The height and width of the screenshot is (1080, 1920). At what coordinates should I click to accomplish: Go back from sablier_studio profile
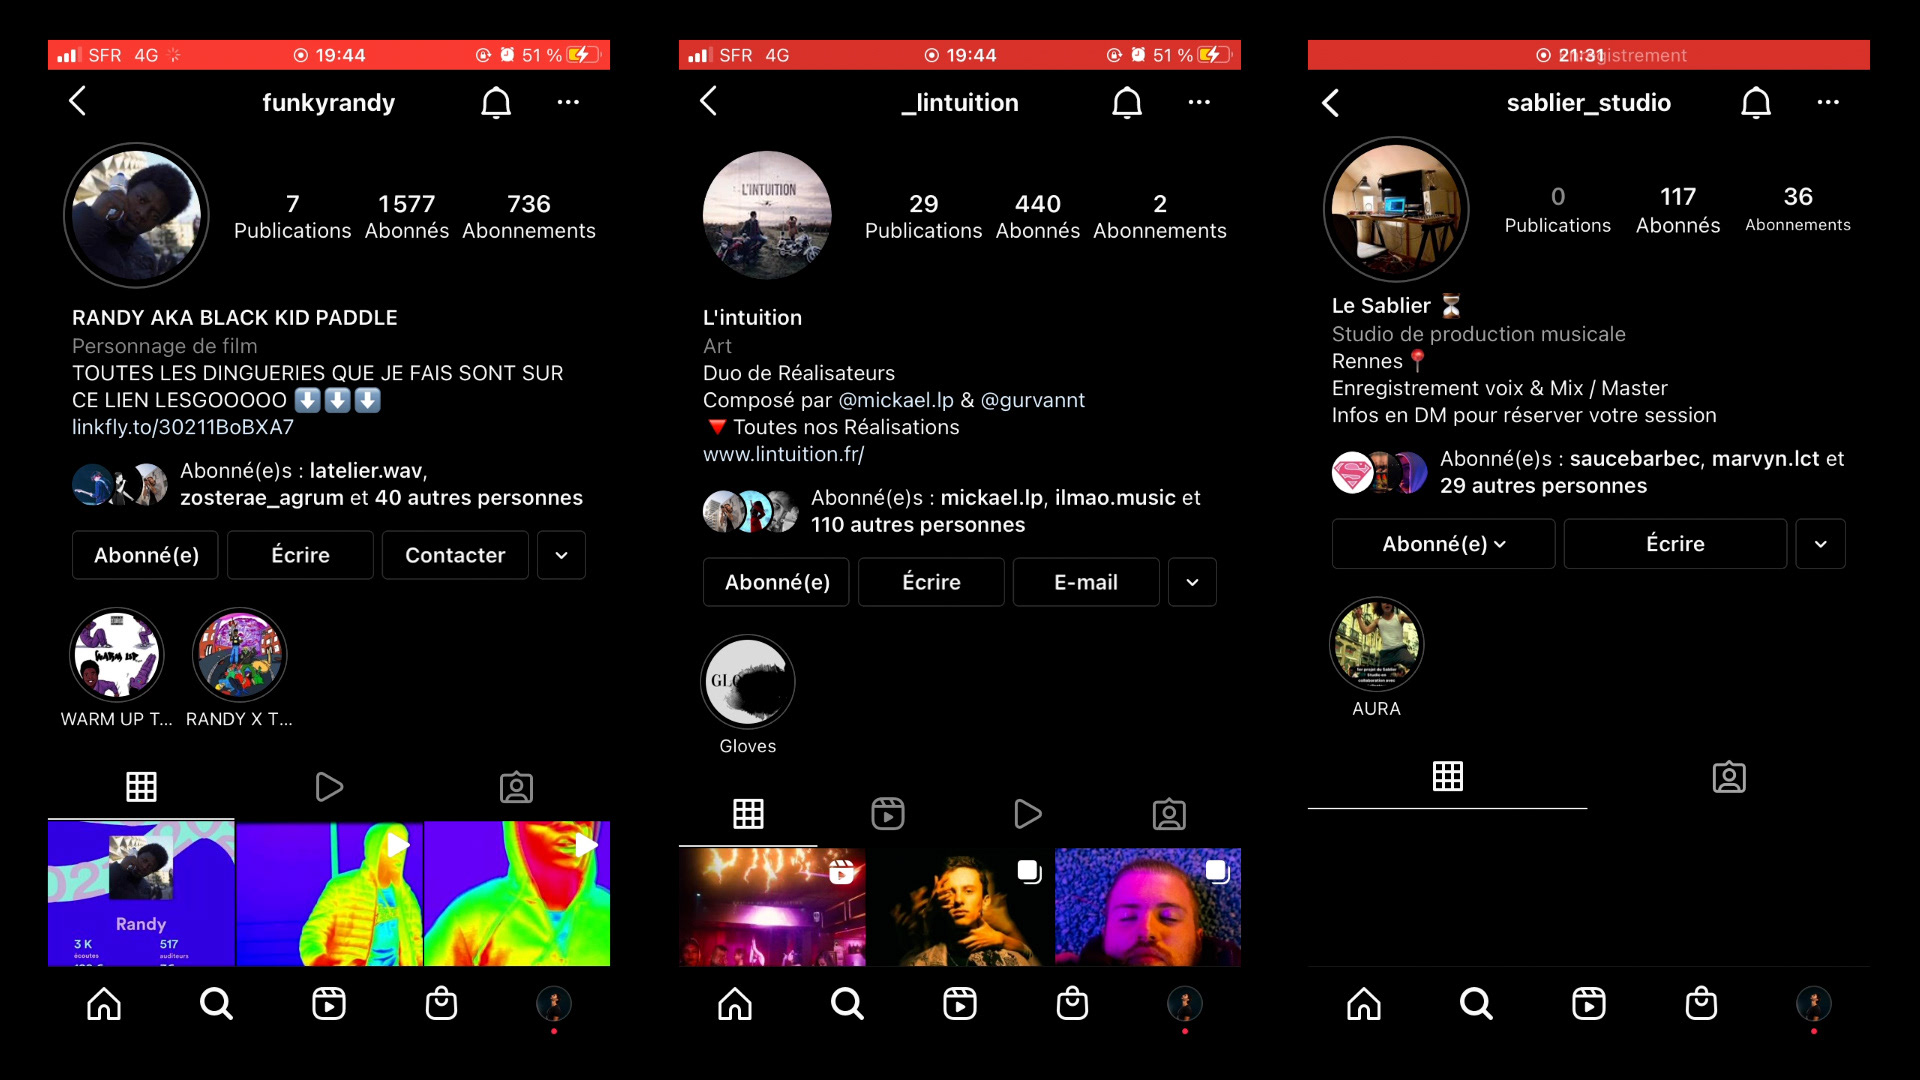pyautogui.click(x=1330, y=102)
